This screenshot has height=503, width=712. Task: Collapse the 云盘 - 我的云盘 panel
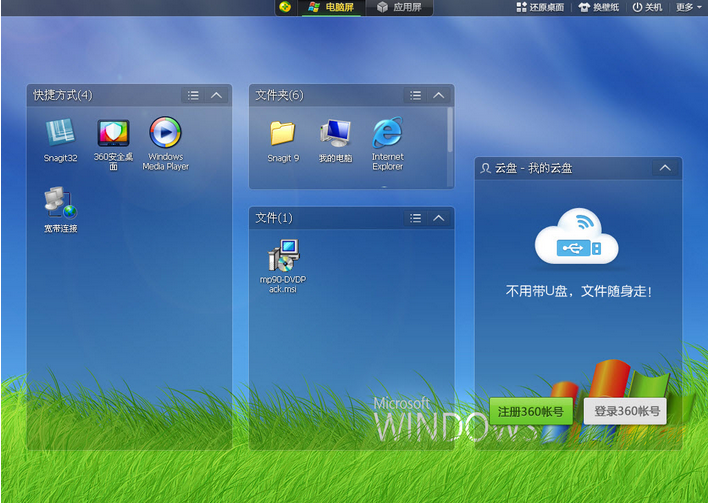tap(665, 168)
